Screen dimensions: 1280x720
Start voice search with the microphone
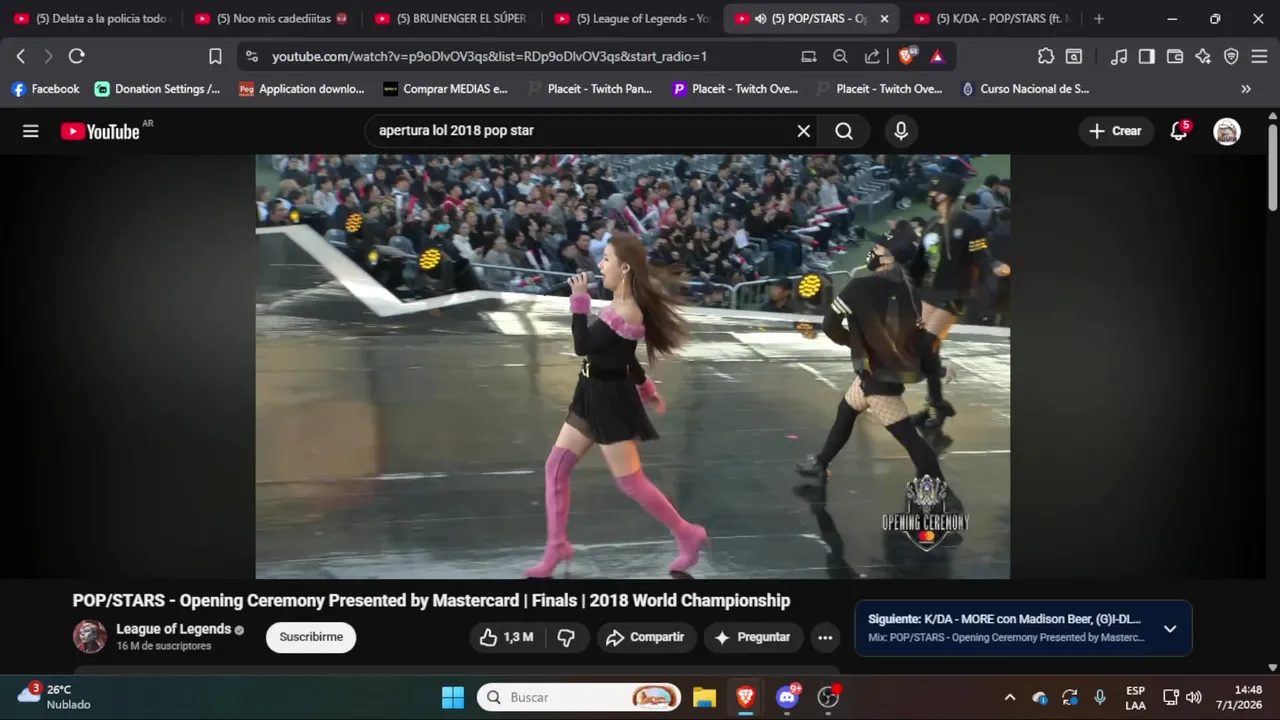tap(901, 131)
